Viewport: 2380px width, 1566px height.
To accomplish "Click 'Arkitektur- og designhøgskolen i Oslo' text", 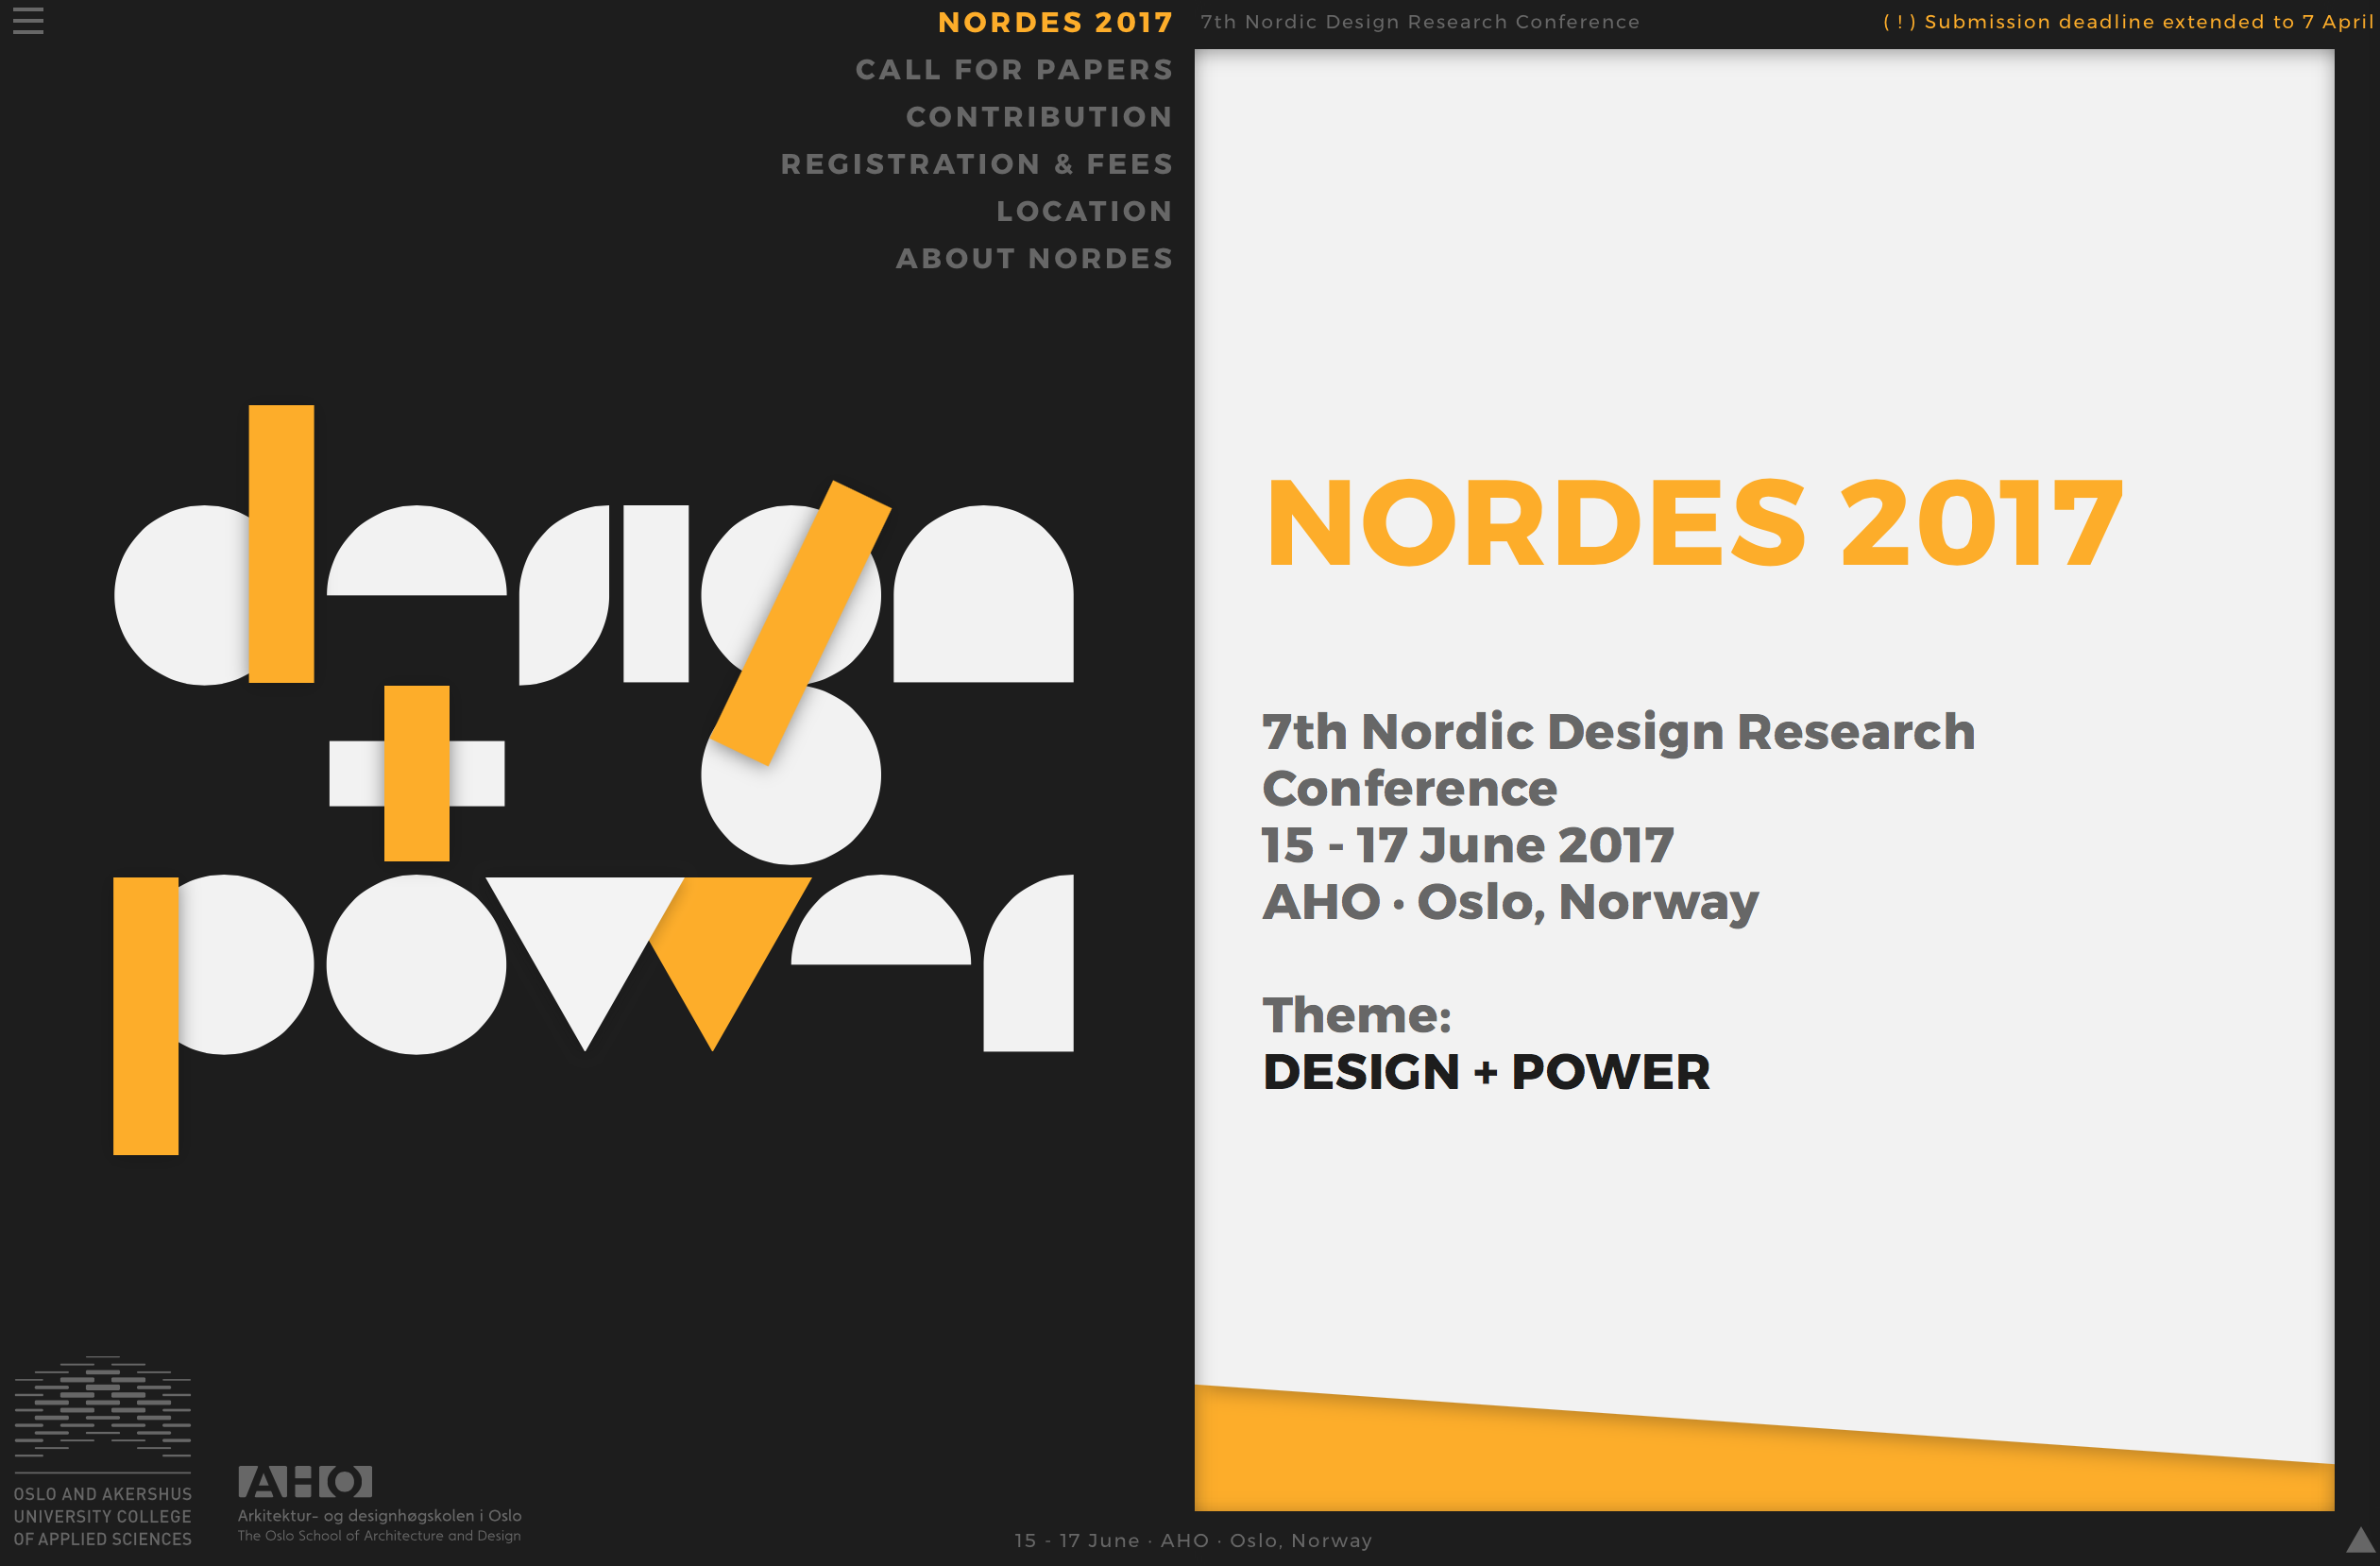I will (x=379, y=1515).
